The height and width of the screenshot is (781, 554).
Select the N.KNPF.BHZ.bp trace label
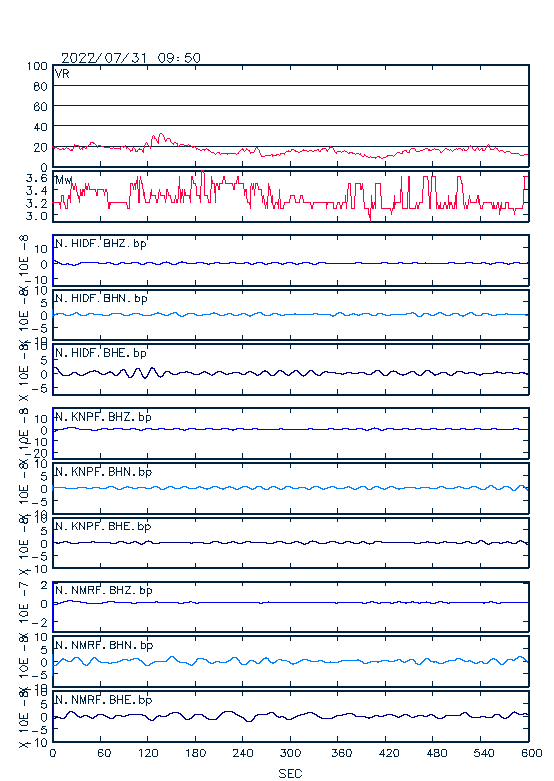coord(103,417)
